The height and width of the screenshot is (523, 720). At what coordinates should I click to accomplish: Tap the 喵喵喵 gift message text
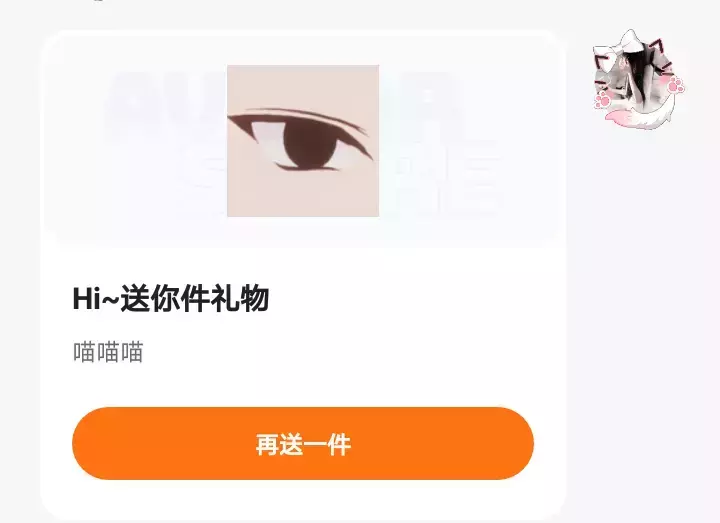108,352
